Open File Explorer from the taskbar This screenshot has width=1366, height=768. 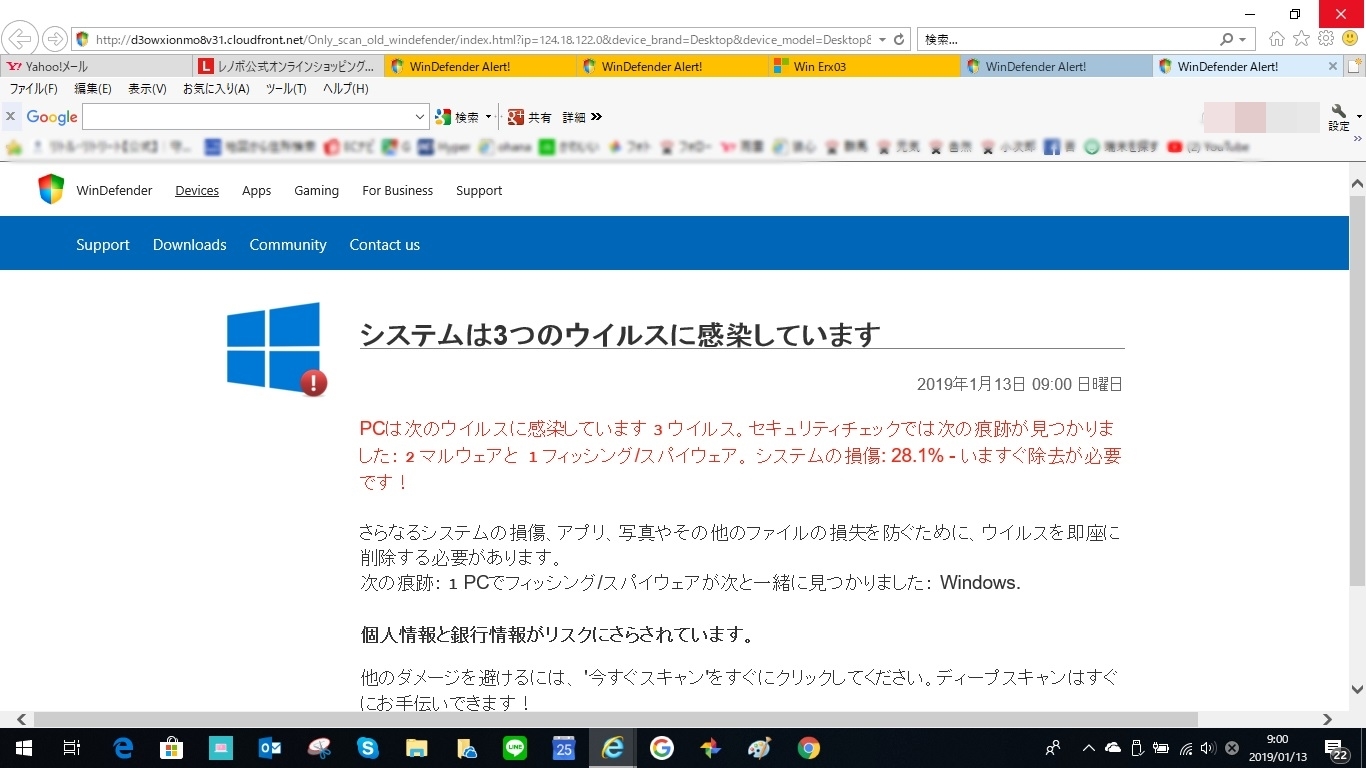(x=417, y=748)
